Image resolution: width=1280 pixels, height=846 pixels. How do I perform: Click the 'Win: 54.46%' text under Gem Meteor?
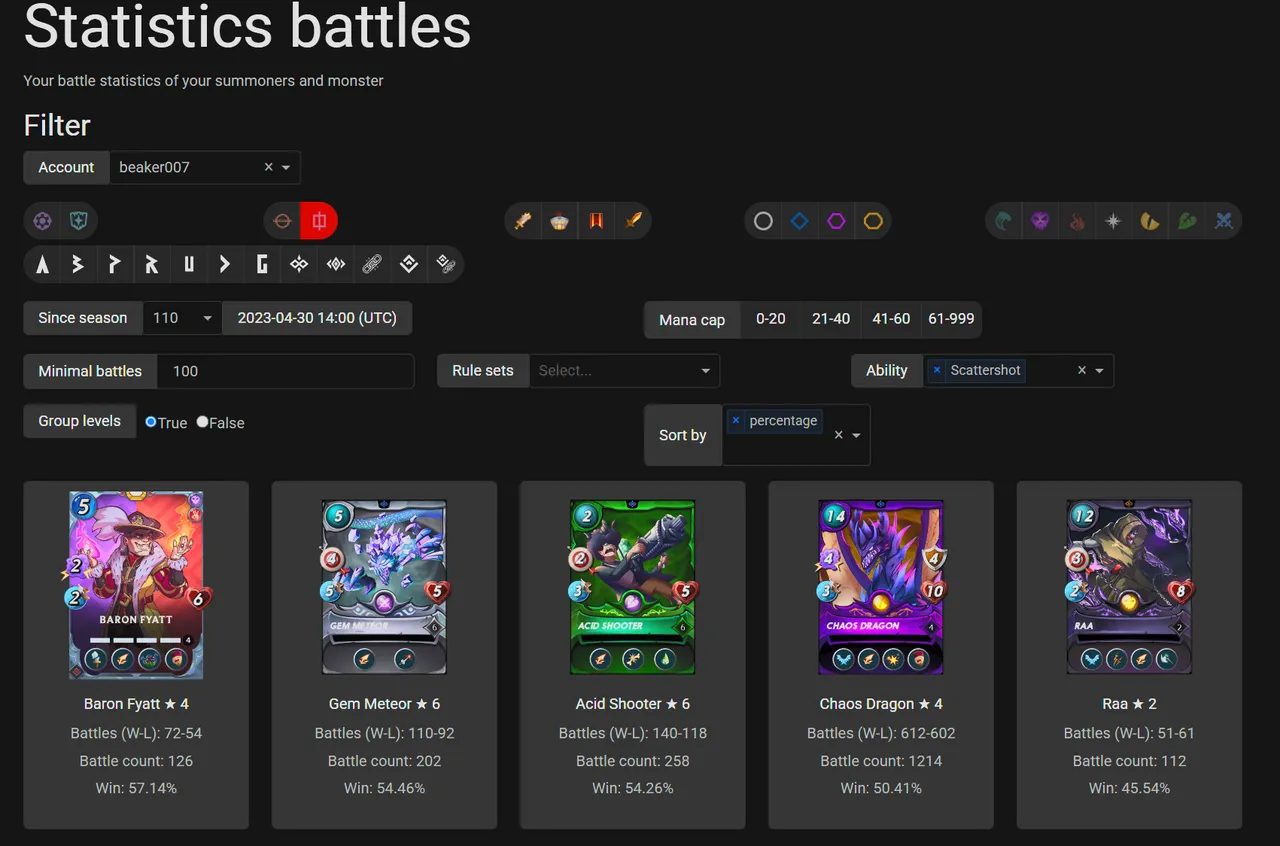click(x=384, y=788)
